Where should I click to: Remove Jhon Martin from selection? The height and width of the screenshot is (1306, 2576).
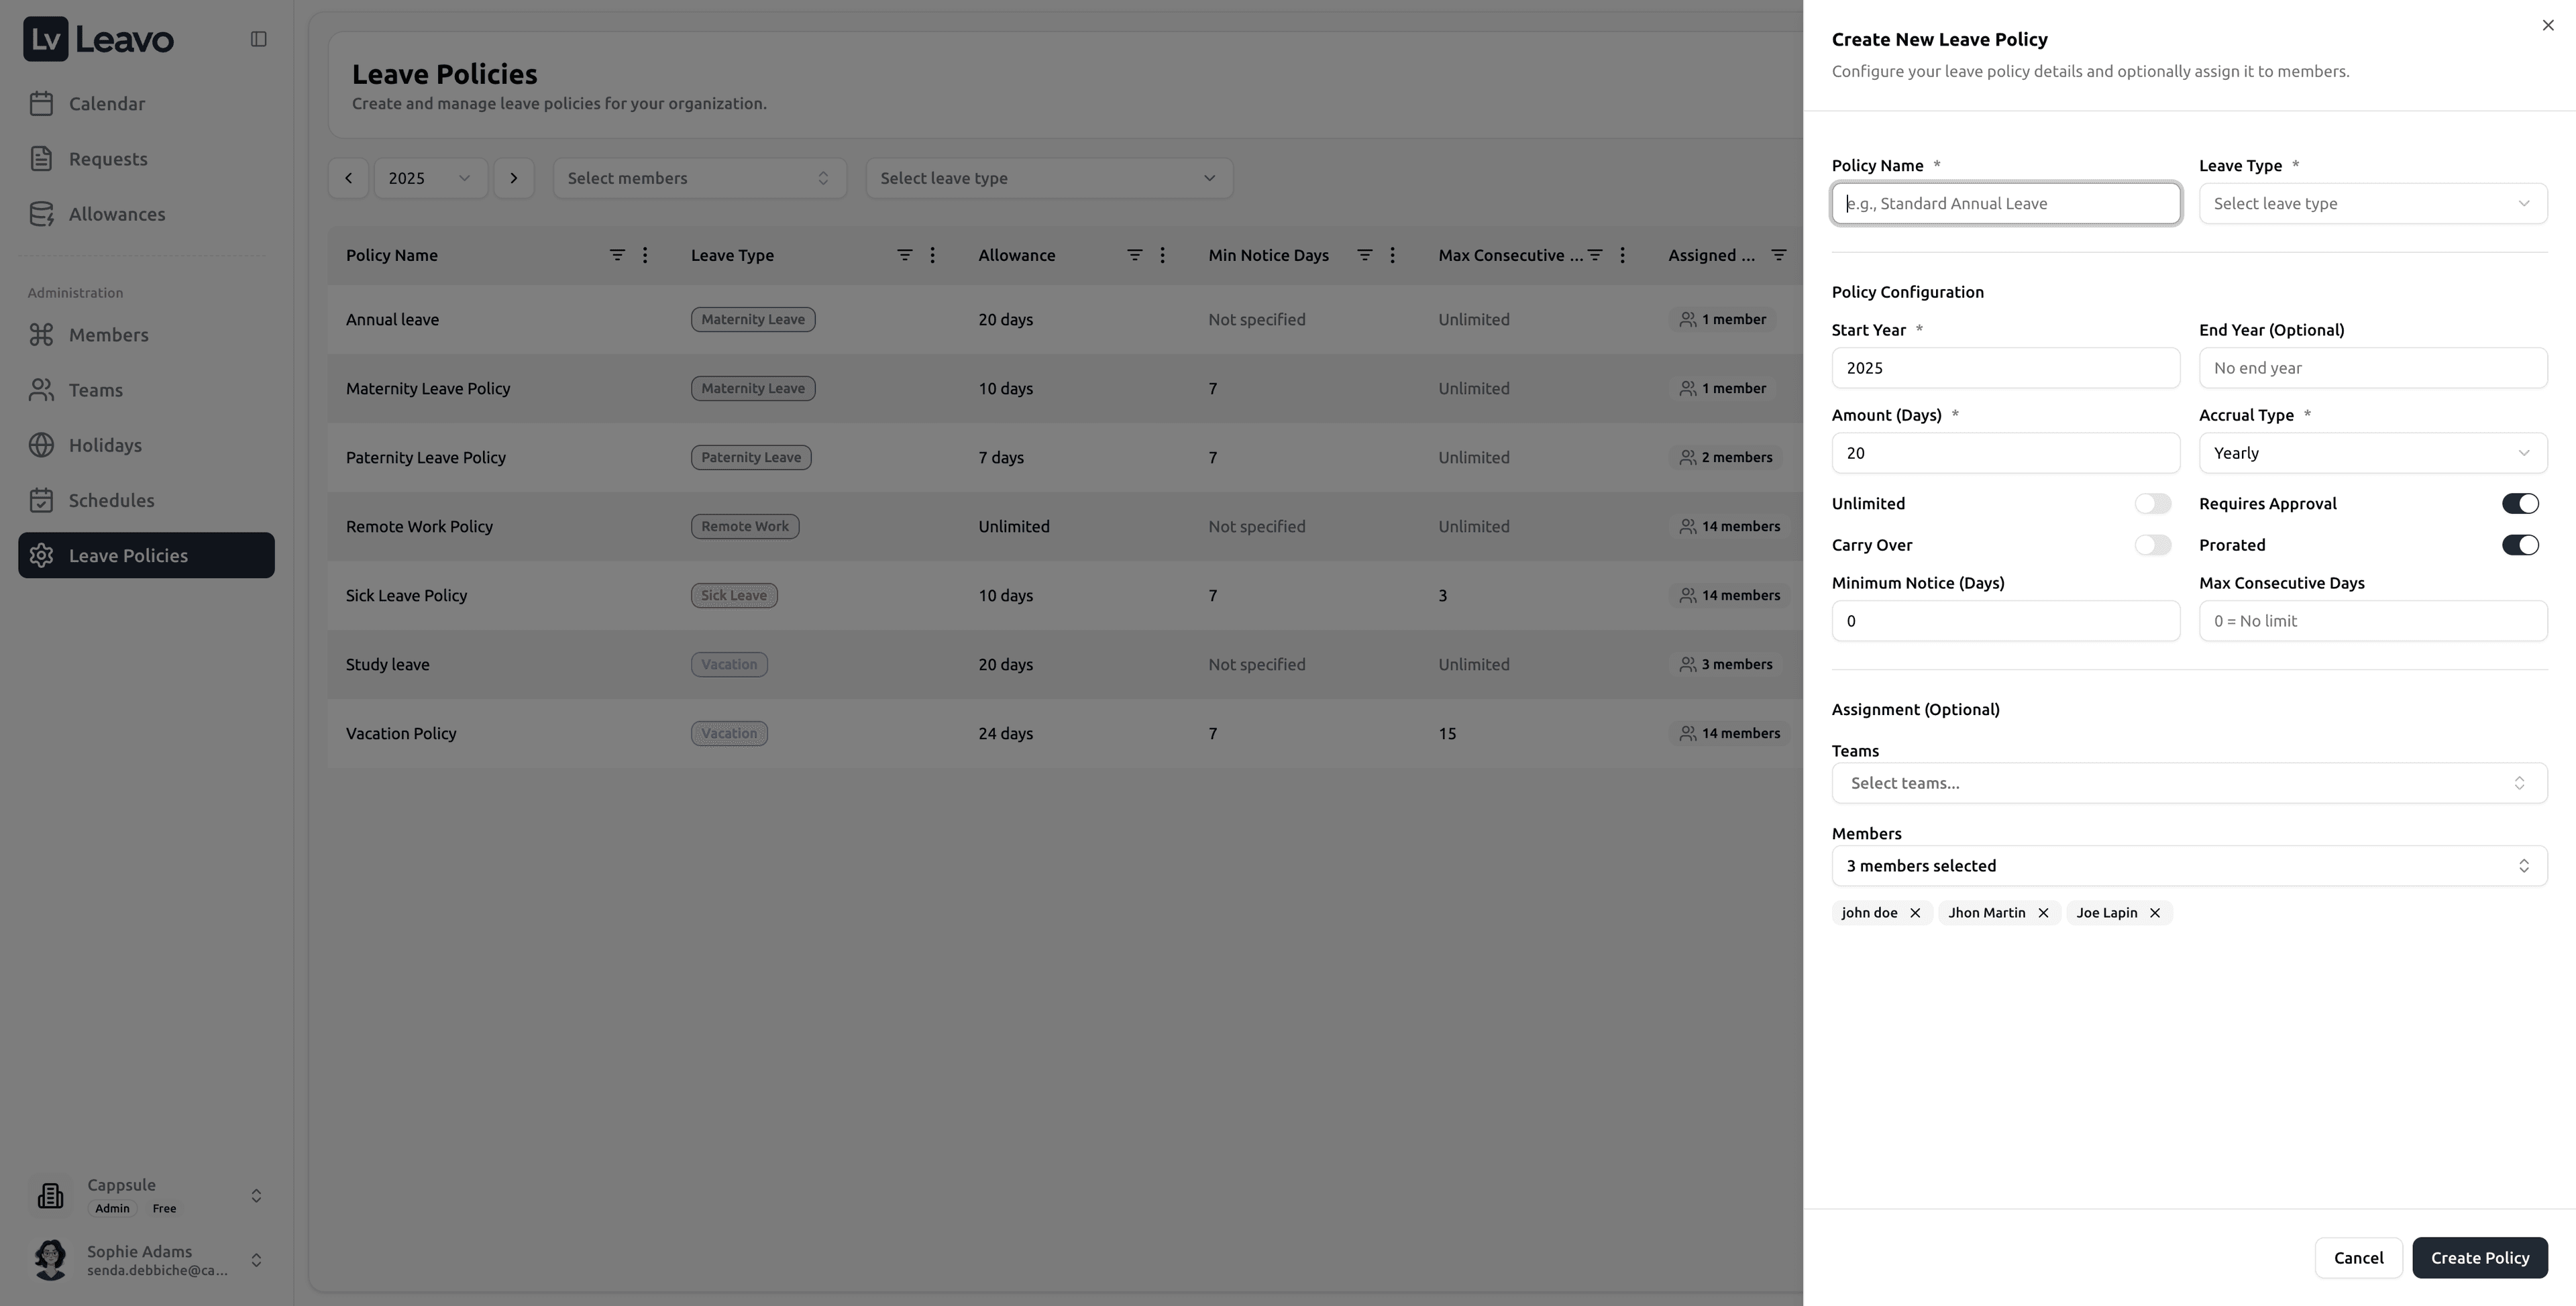pyautogui.click(x=2043, y=913)
